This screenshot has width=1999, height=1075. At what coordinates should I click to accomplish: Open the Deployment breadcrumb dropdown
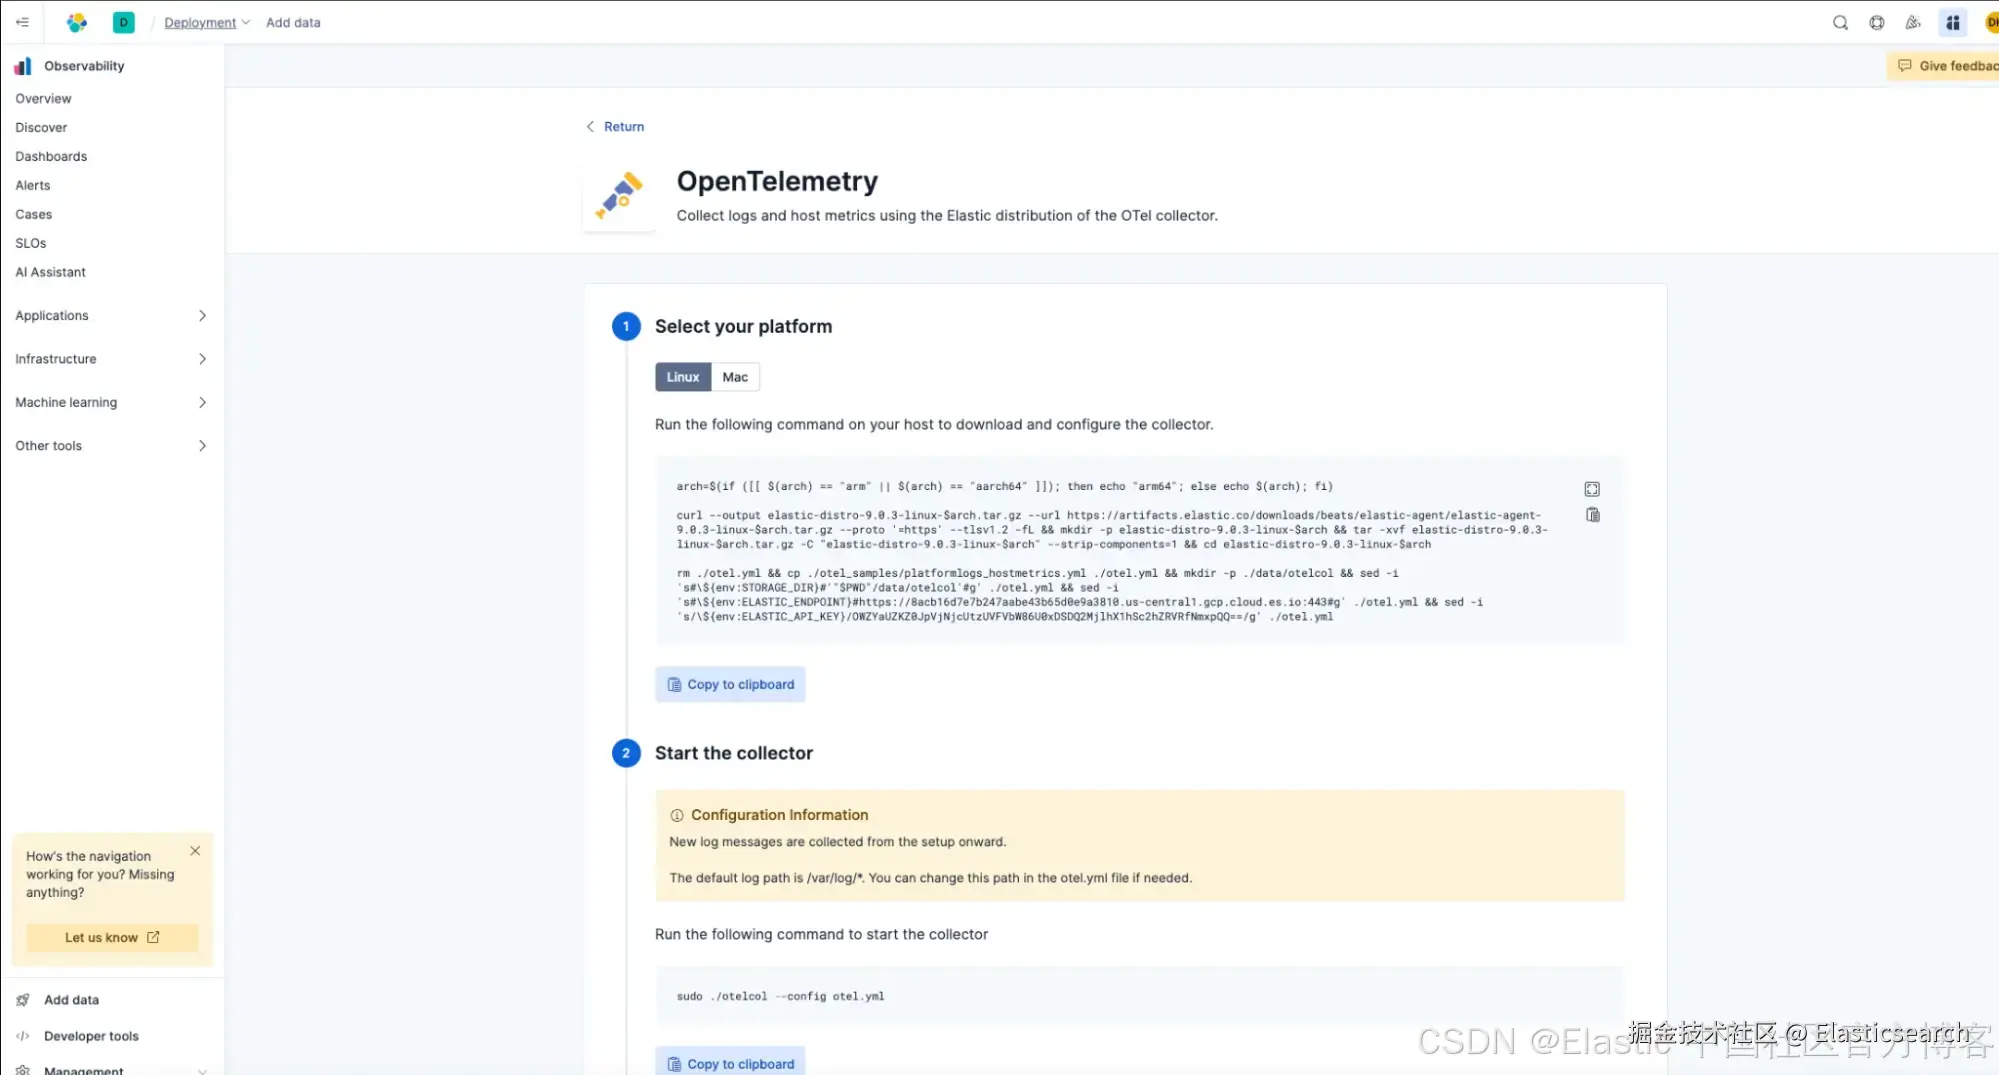click(207, 22)
